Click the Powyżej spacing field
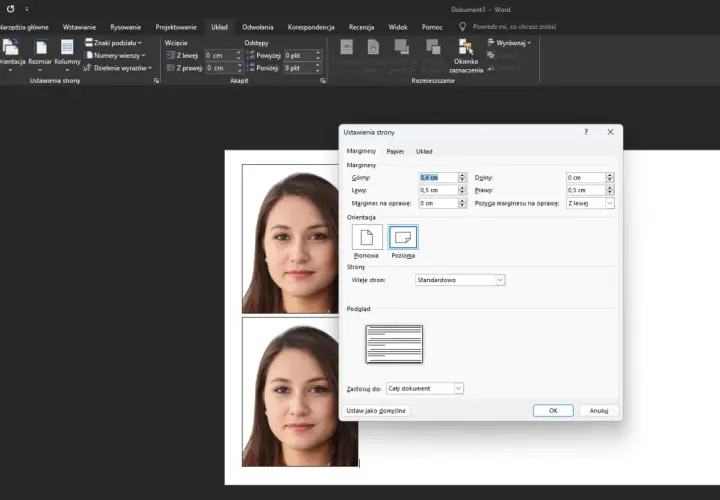Viewport: 720px width, 500px height. click(x=302, y=56)
